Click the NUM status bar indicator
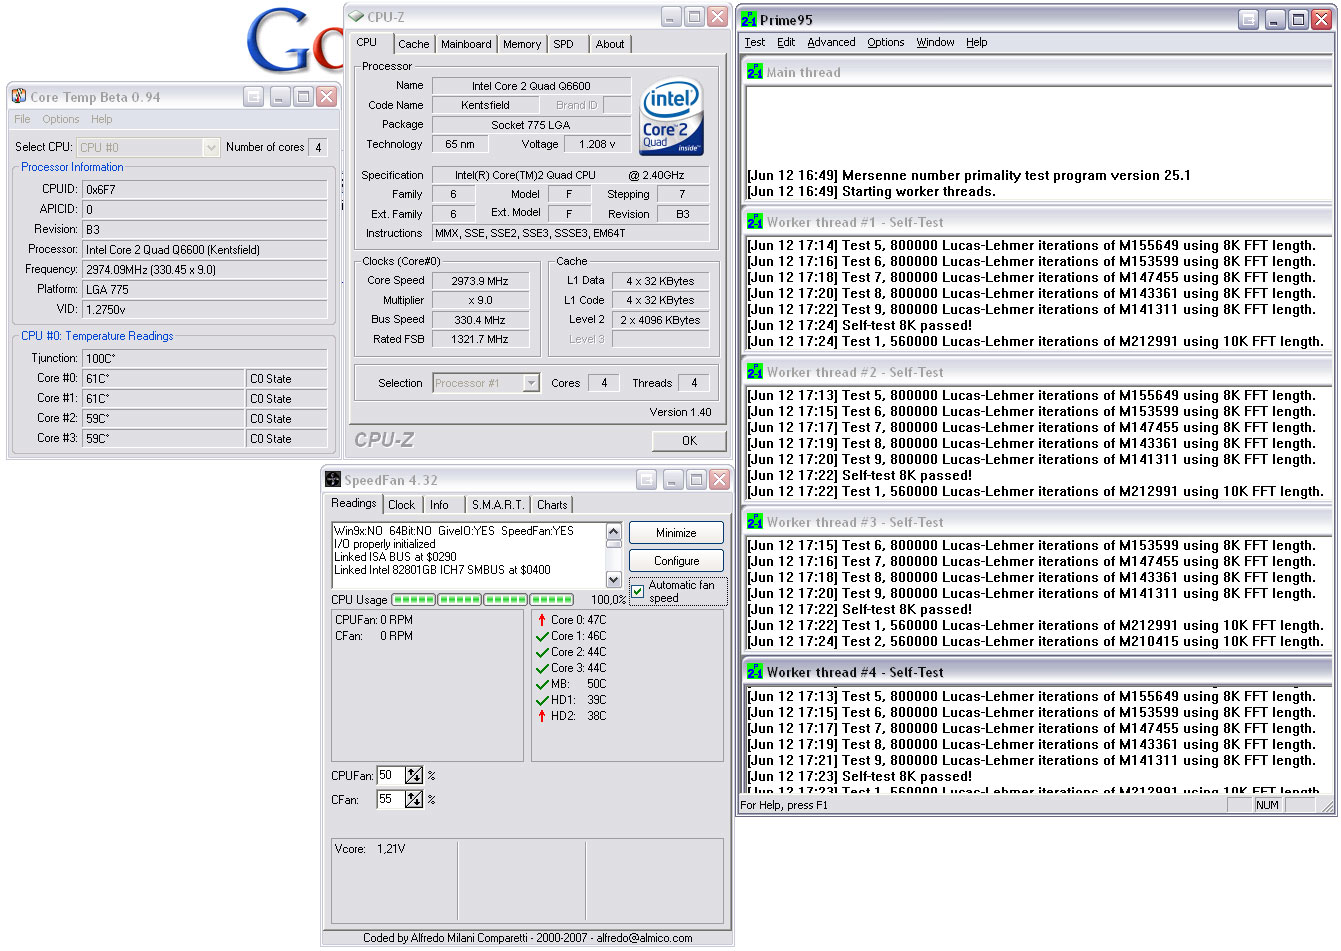 [1267, 805]
